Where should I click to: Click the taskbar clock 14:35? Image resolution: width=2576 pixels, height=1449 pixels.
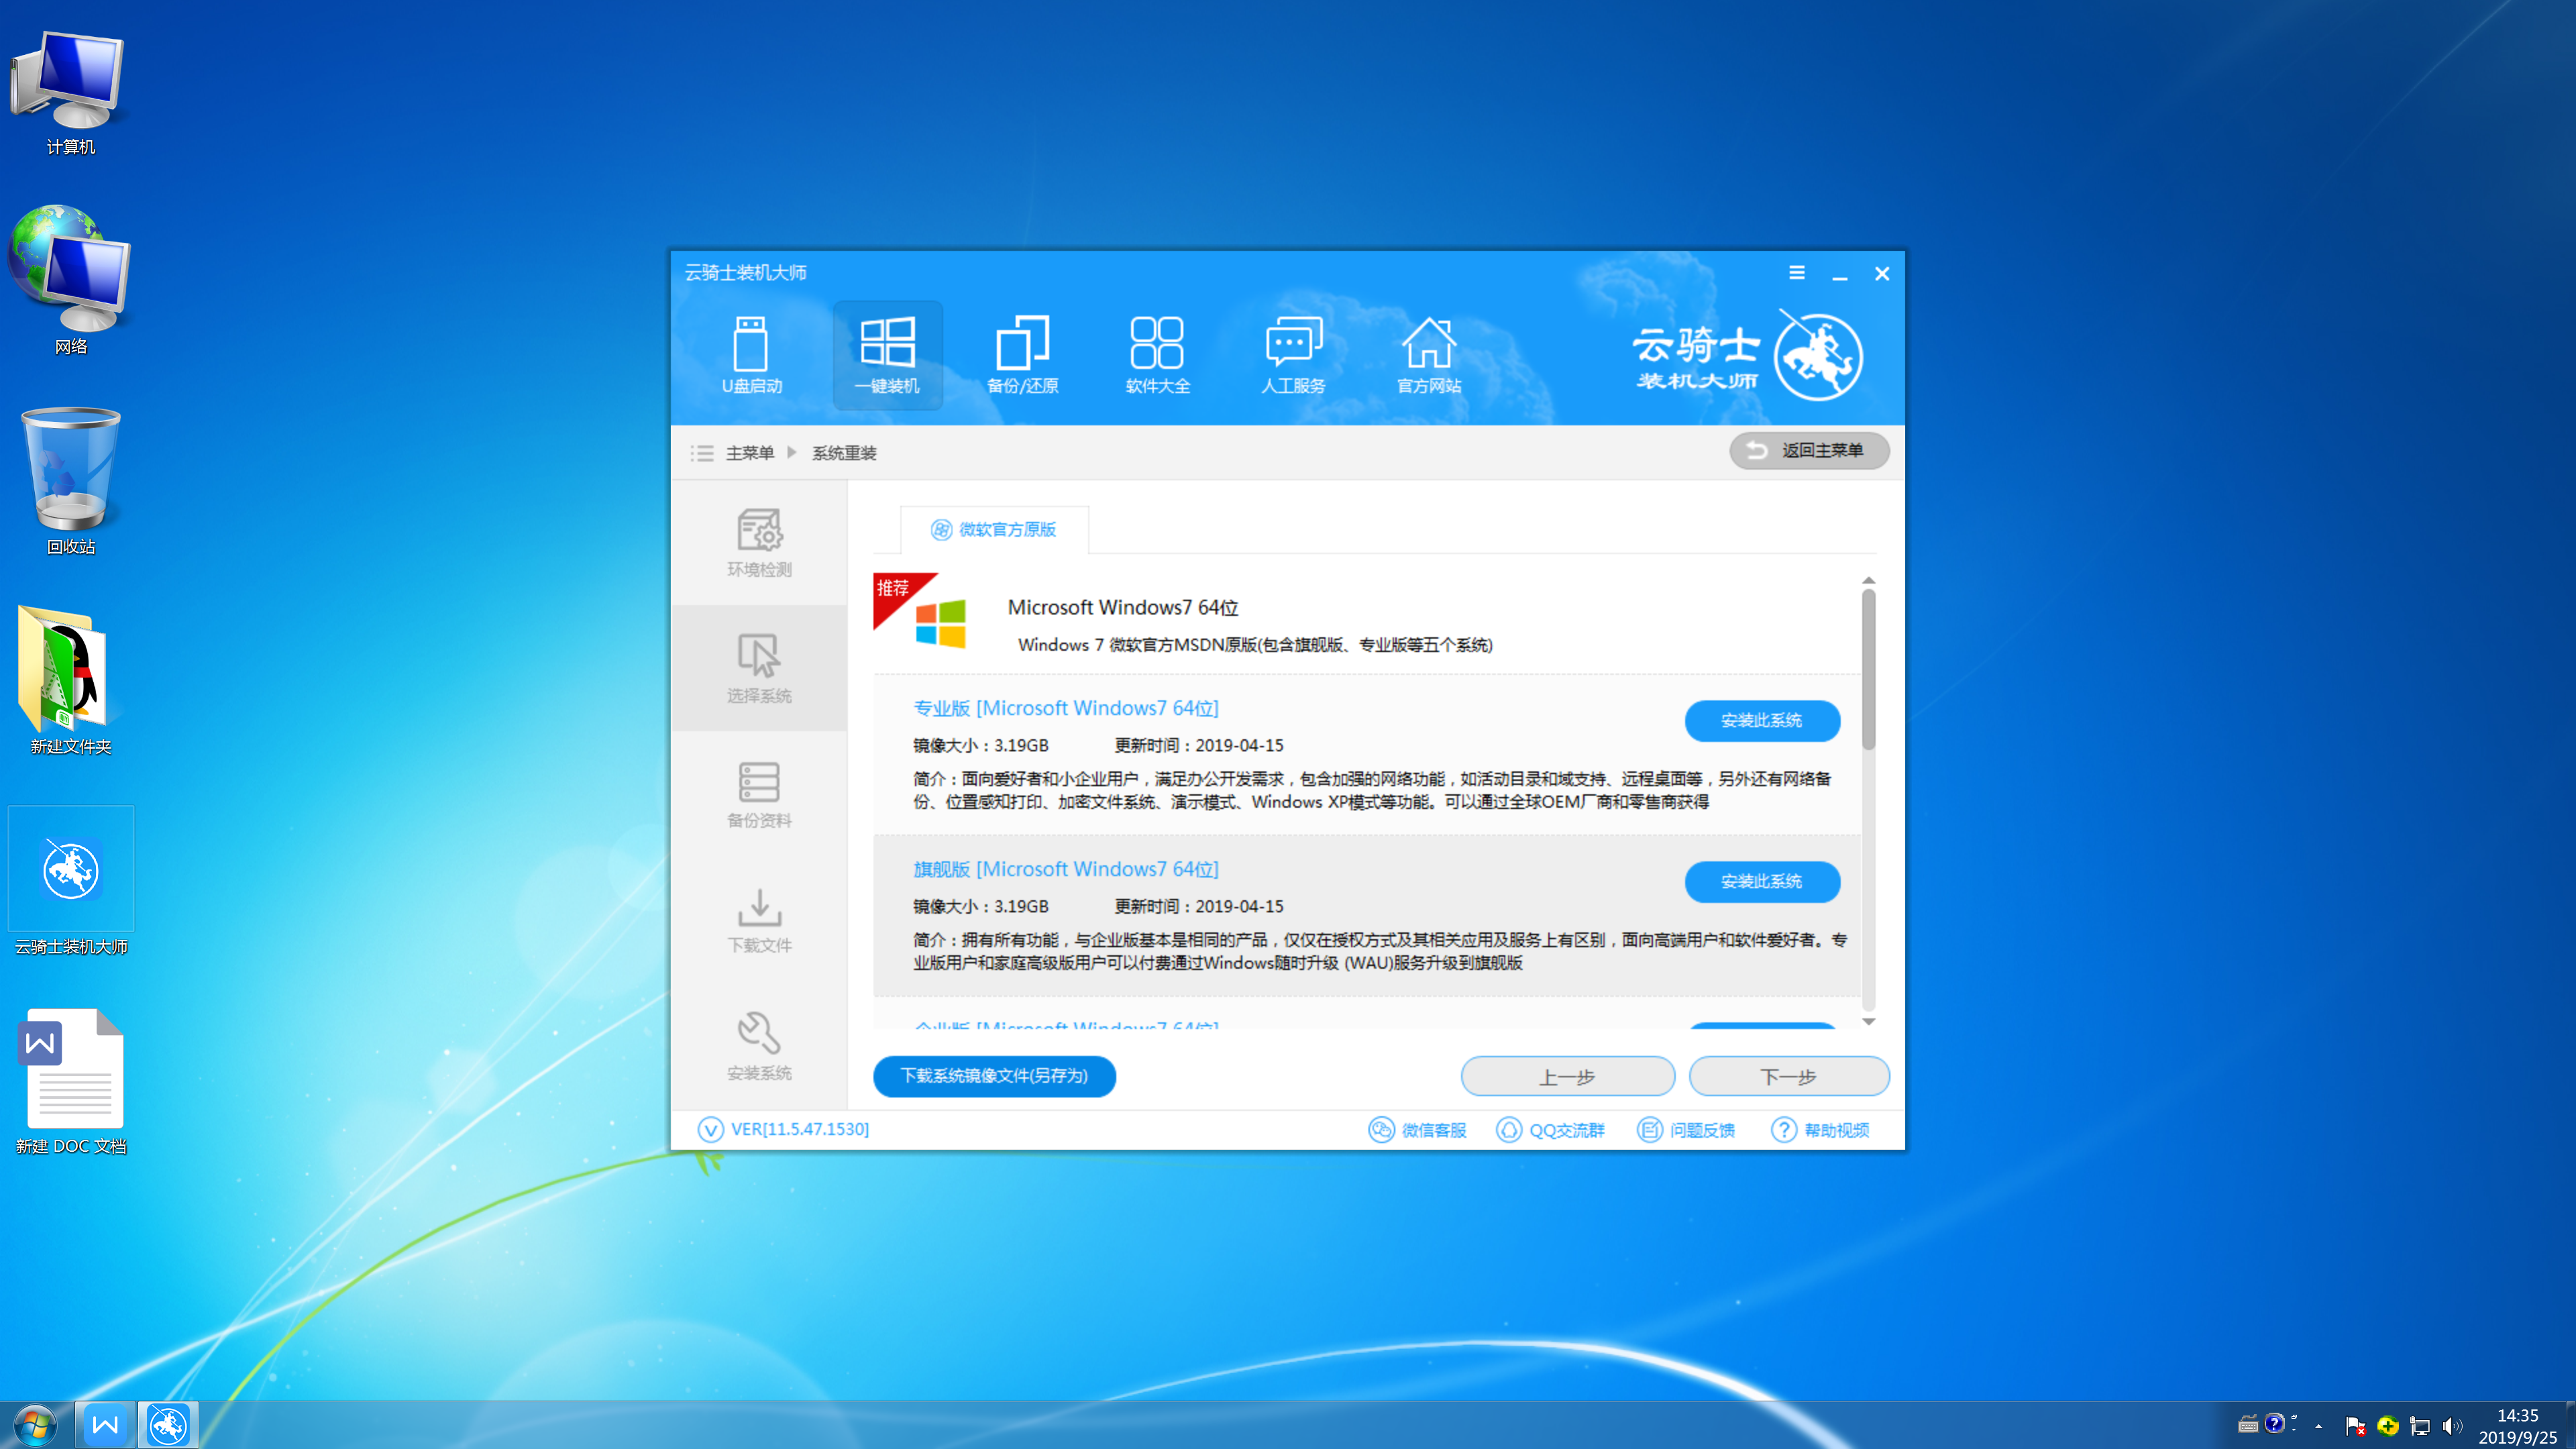tap(2517, 1426)
